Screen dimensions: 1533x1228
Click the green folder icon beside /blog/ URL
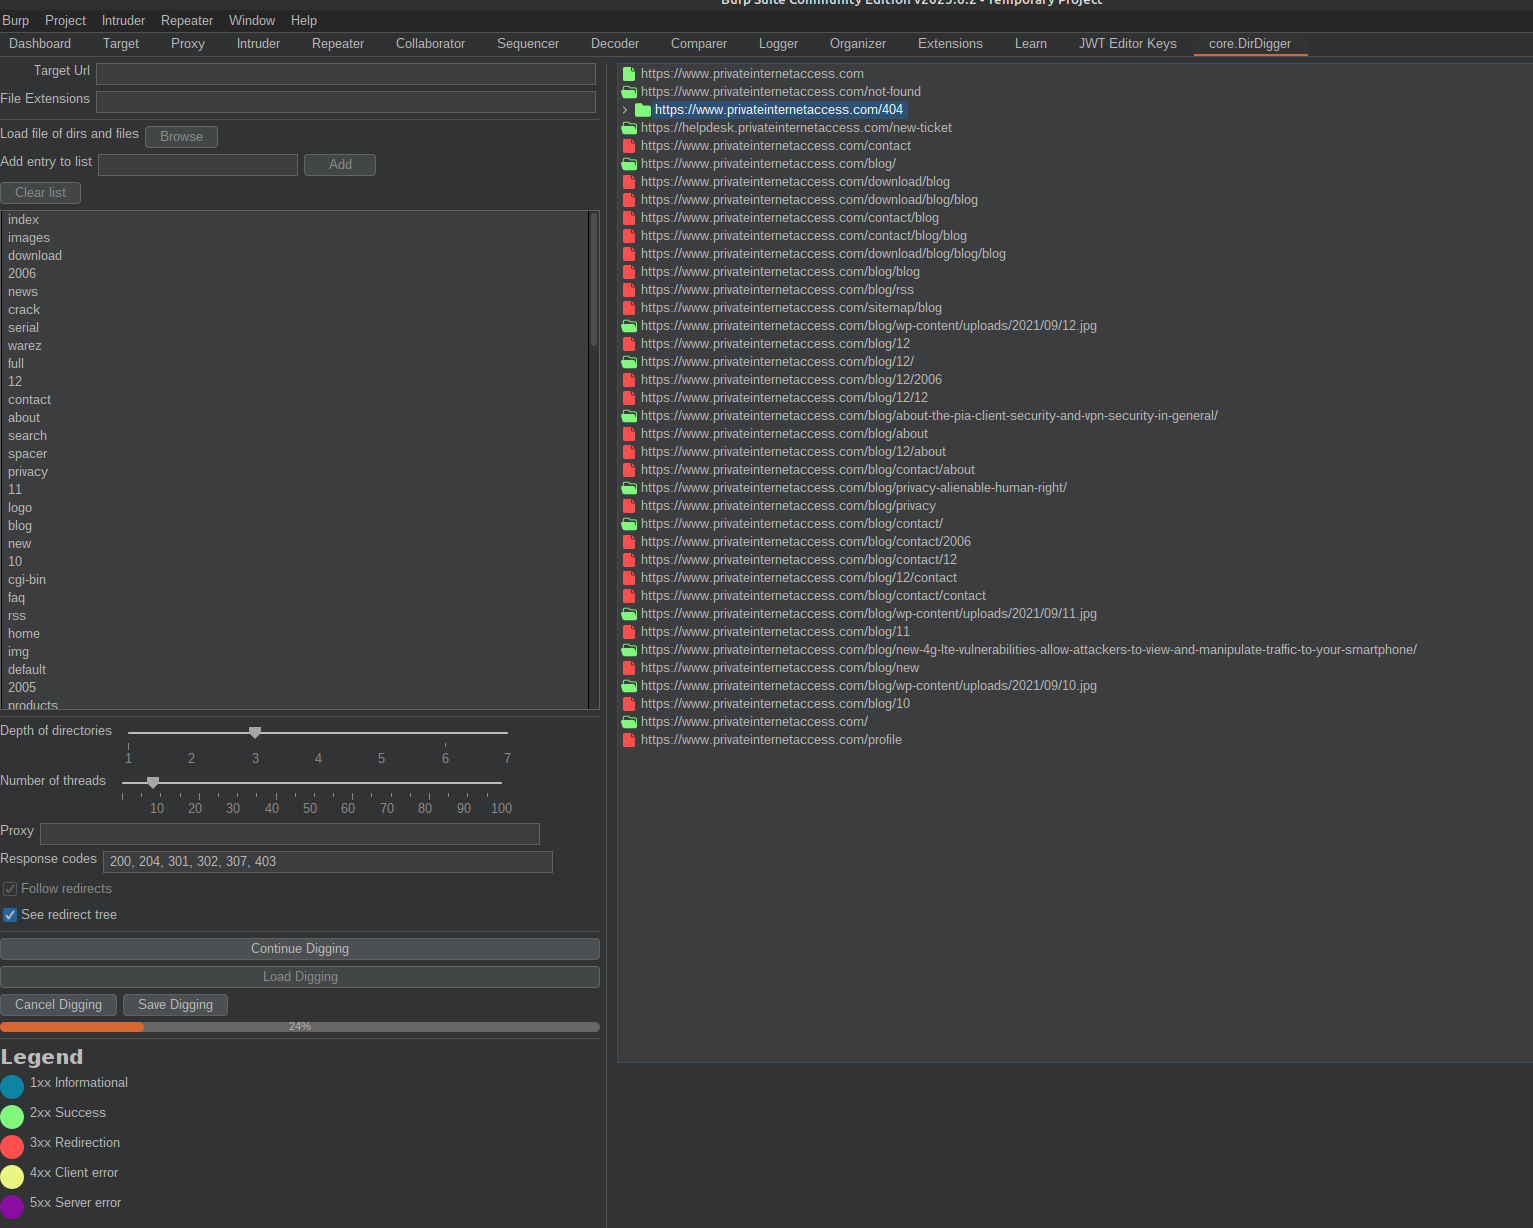pos(629,164)
